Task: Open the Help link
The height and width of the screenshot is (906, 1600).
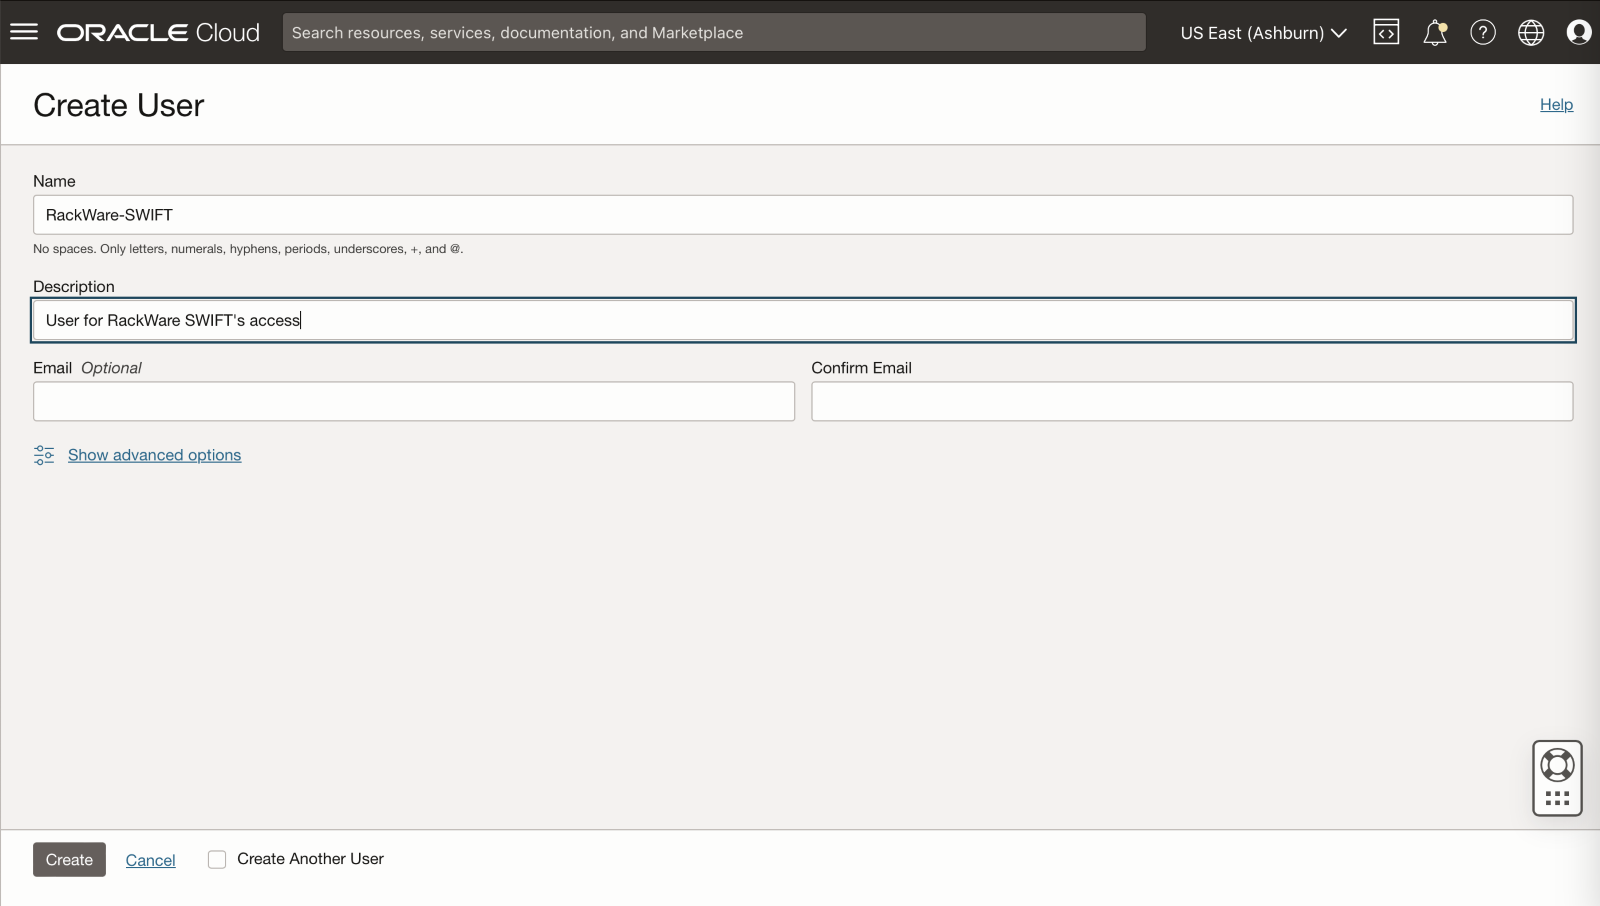Action: point(1556,104)
